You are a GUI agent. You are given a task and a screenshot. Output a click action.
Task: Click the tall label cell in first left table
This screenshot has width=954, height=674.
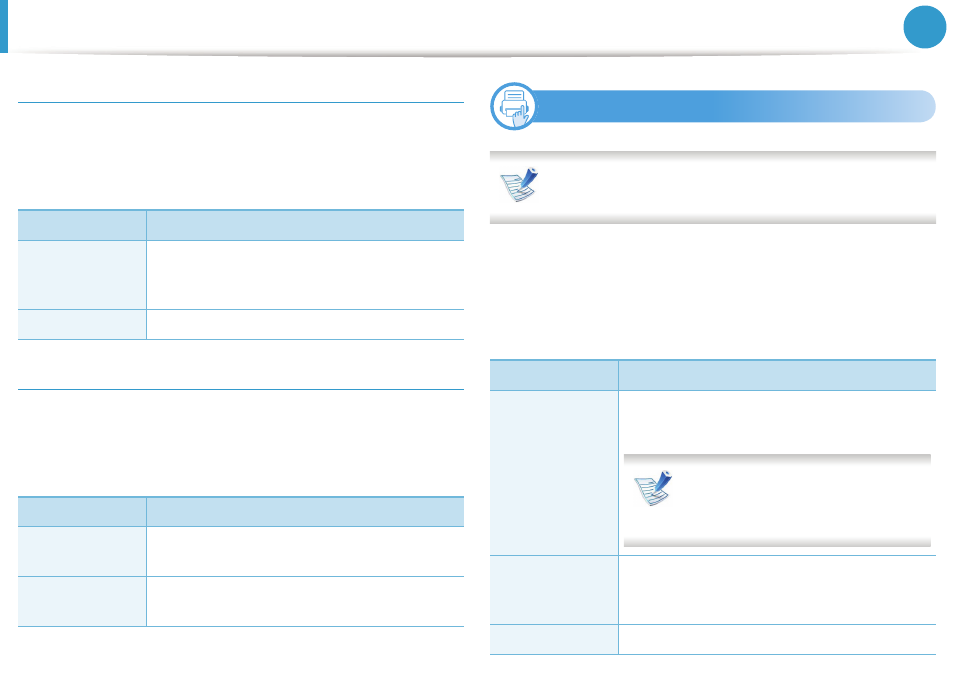click(82, 275)
